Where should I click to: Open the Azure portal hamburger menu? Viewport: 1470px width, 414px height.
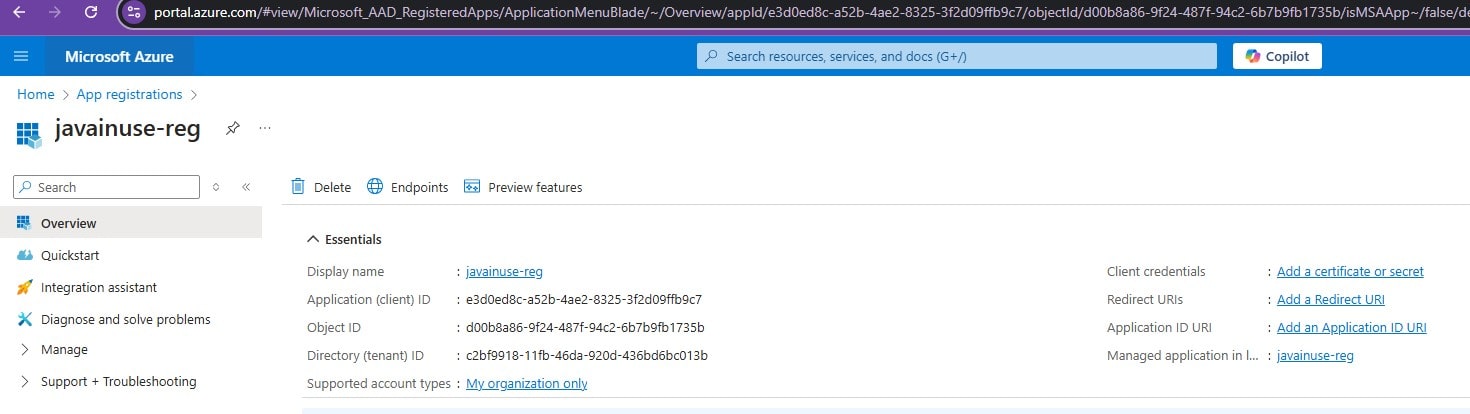tap(21, 56)
